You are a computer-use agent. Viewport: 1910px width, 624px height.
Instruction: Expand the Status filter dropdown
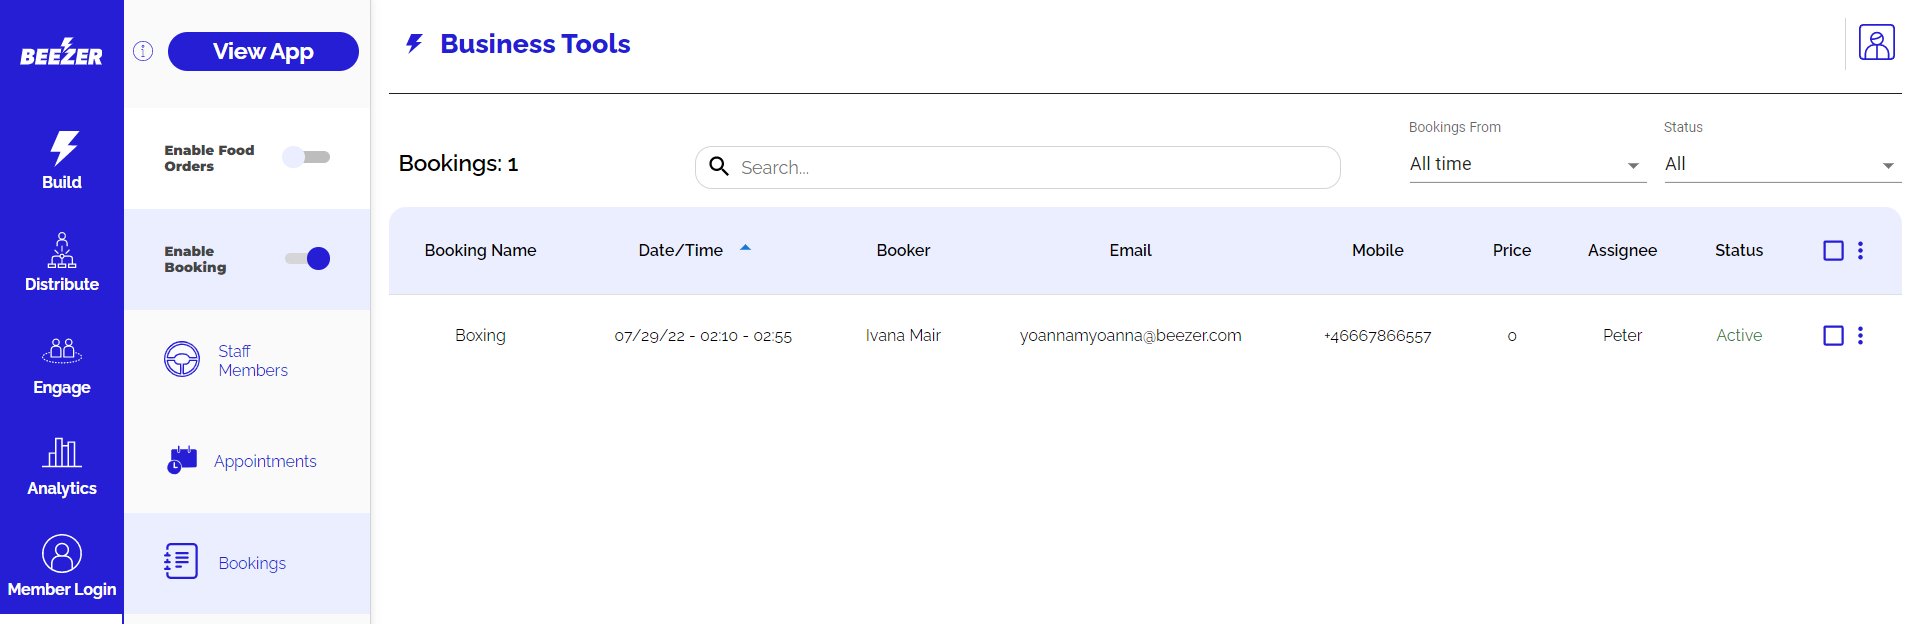click(1780, 165)
